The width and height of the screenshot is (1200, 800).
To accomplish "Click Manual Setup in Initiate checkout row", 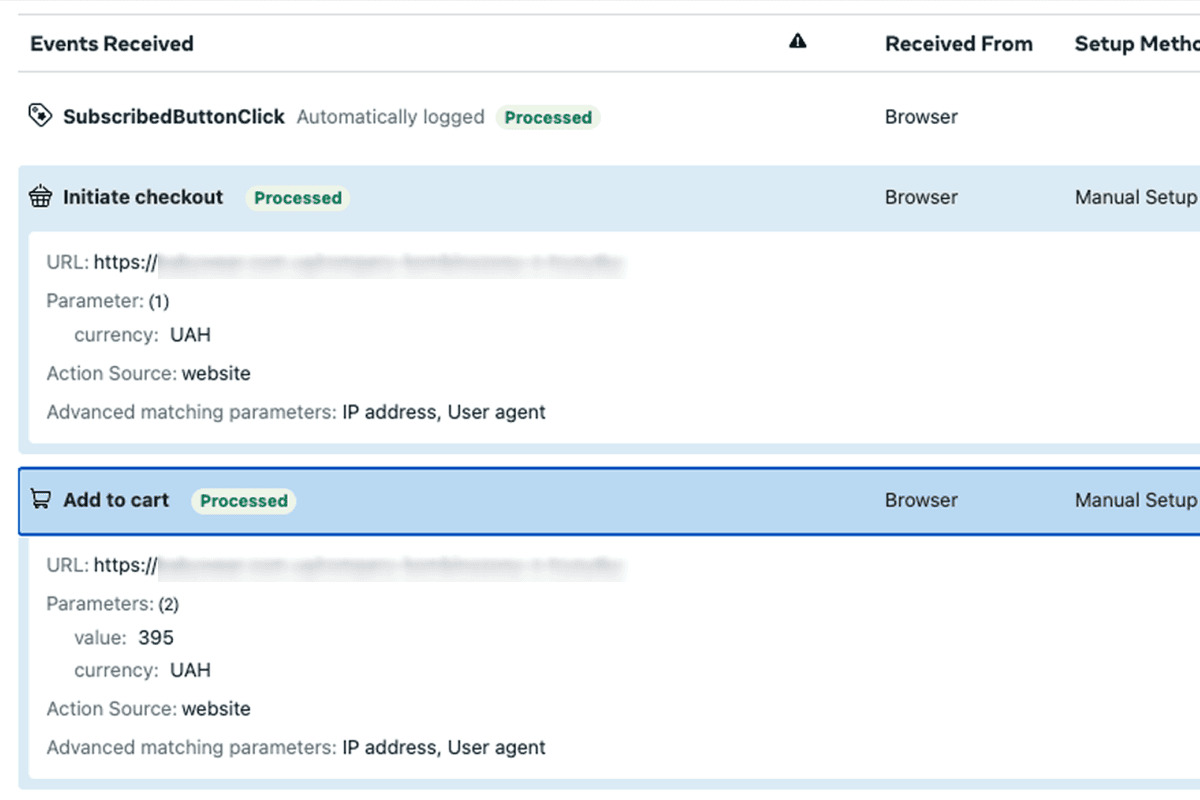I will [x=1135, y=197].
